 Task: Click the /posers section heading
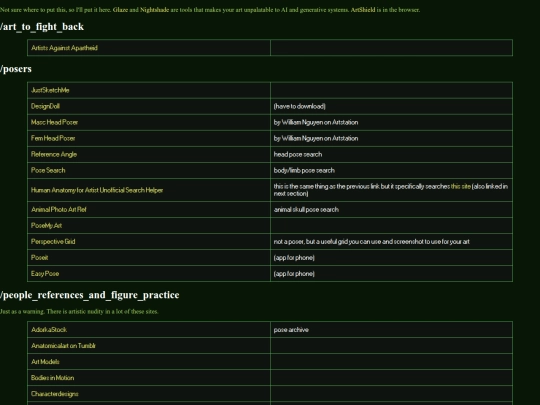[x=16, y=69]
